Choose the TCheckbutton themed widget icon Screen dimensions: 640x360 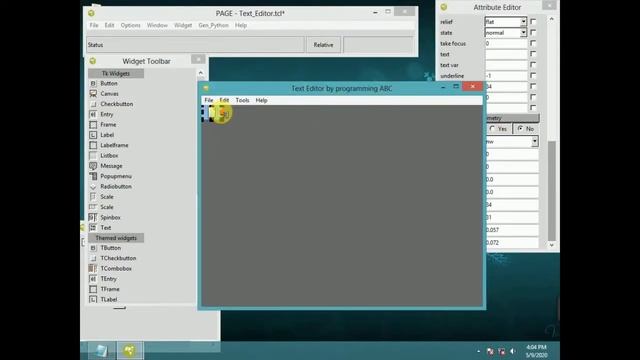[x=93, y=258]
